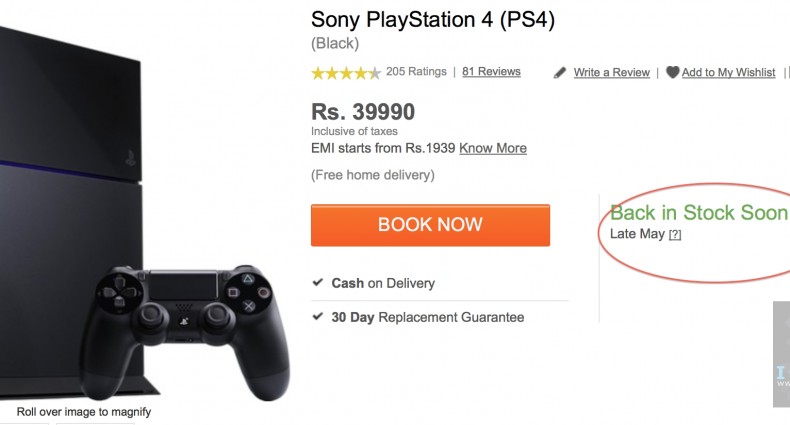The image size is (790, 425).
Task: Click the Back in Stock Soon text
Action: [x=698, y=213]
